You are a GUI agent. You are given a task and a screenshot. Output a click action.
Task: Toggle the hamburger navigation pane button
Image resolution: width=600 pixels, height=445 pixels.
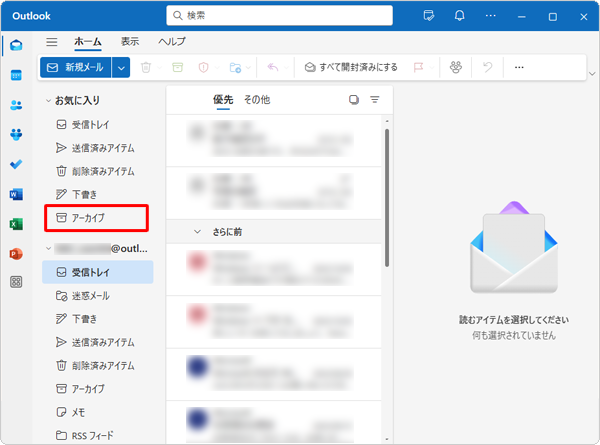tap(52, 42)
